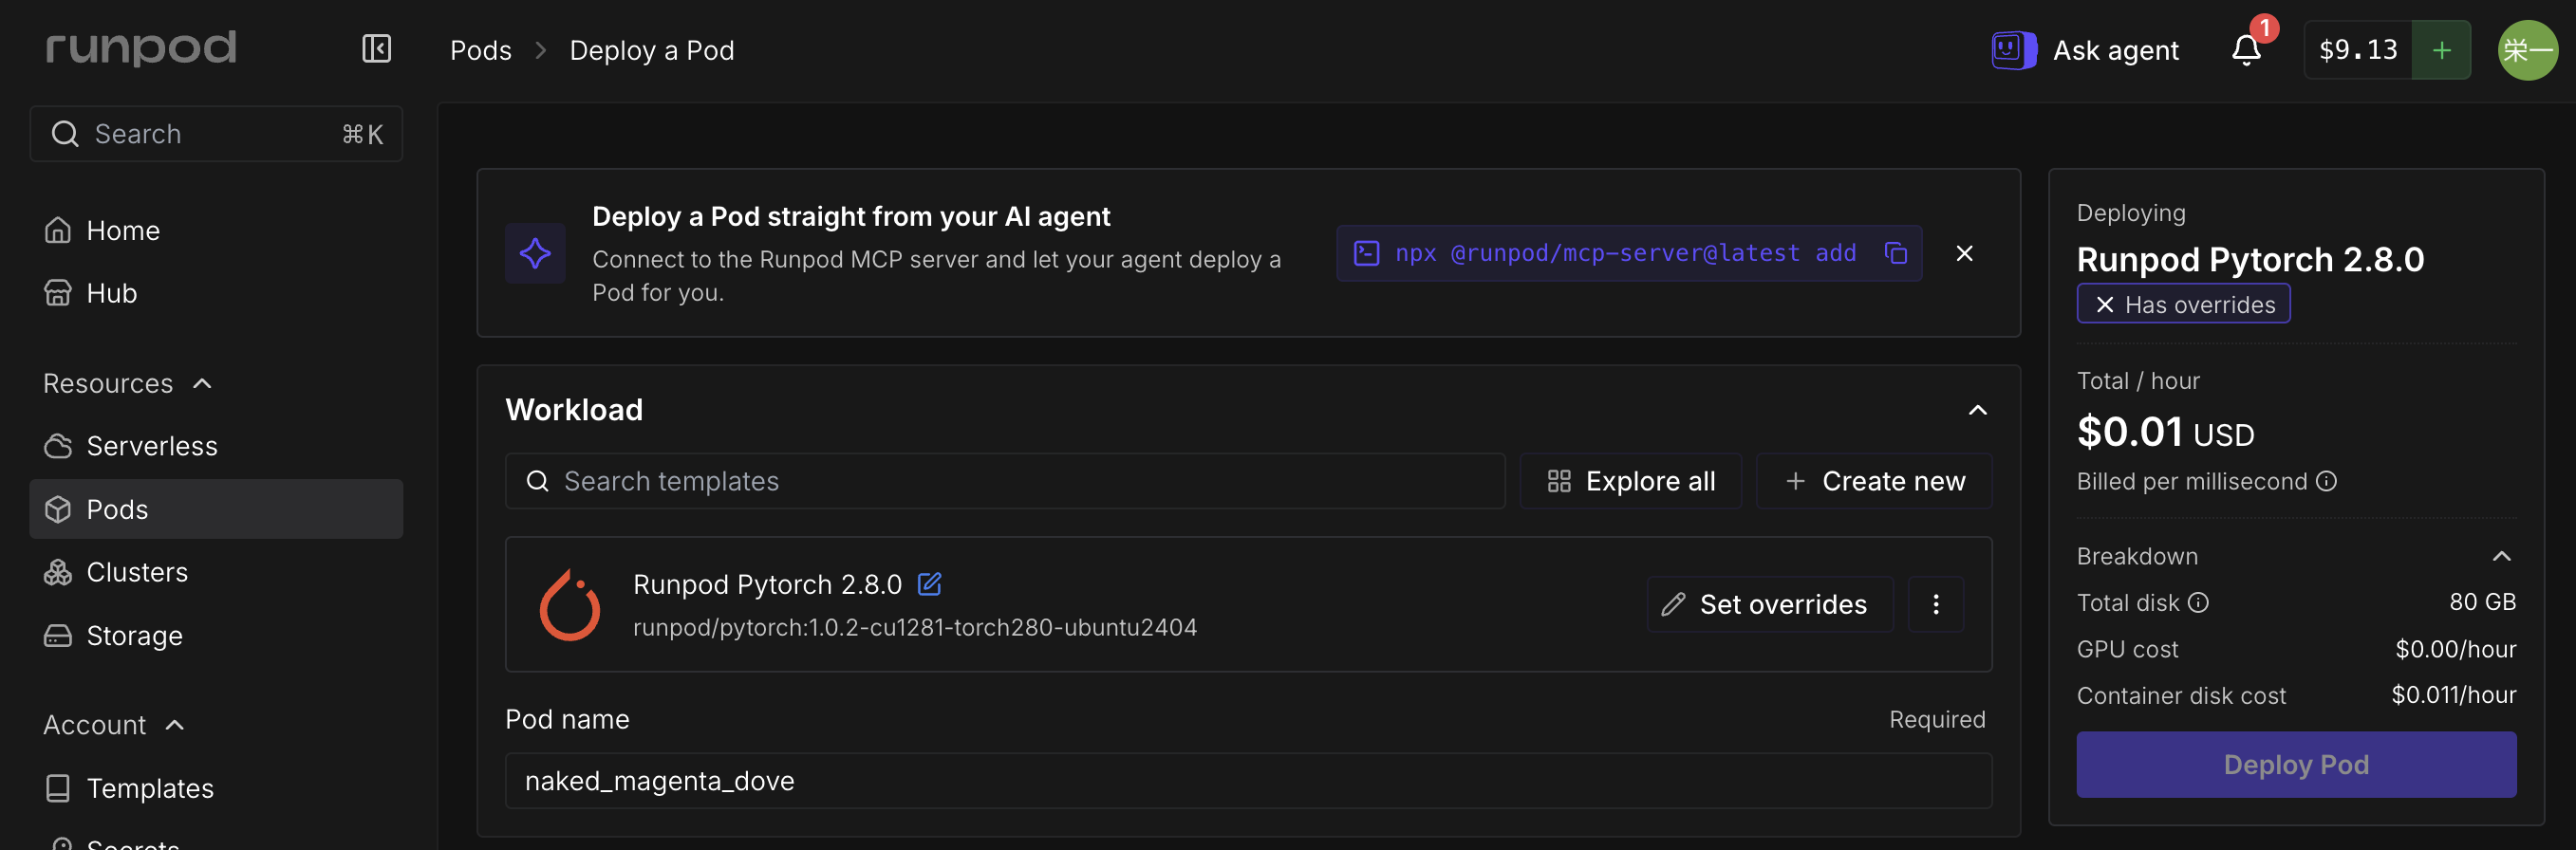Collapse the Breakdown section
2576x850 pixels.
[2501, 556]
